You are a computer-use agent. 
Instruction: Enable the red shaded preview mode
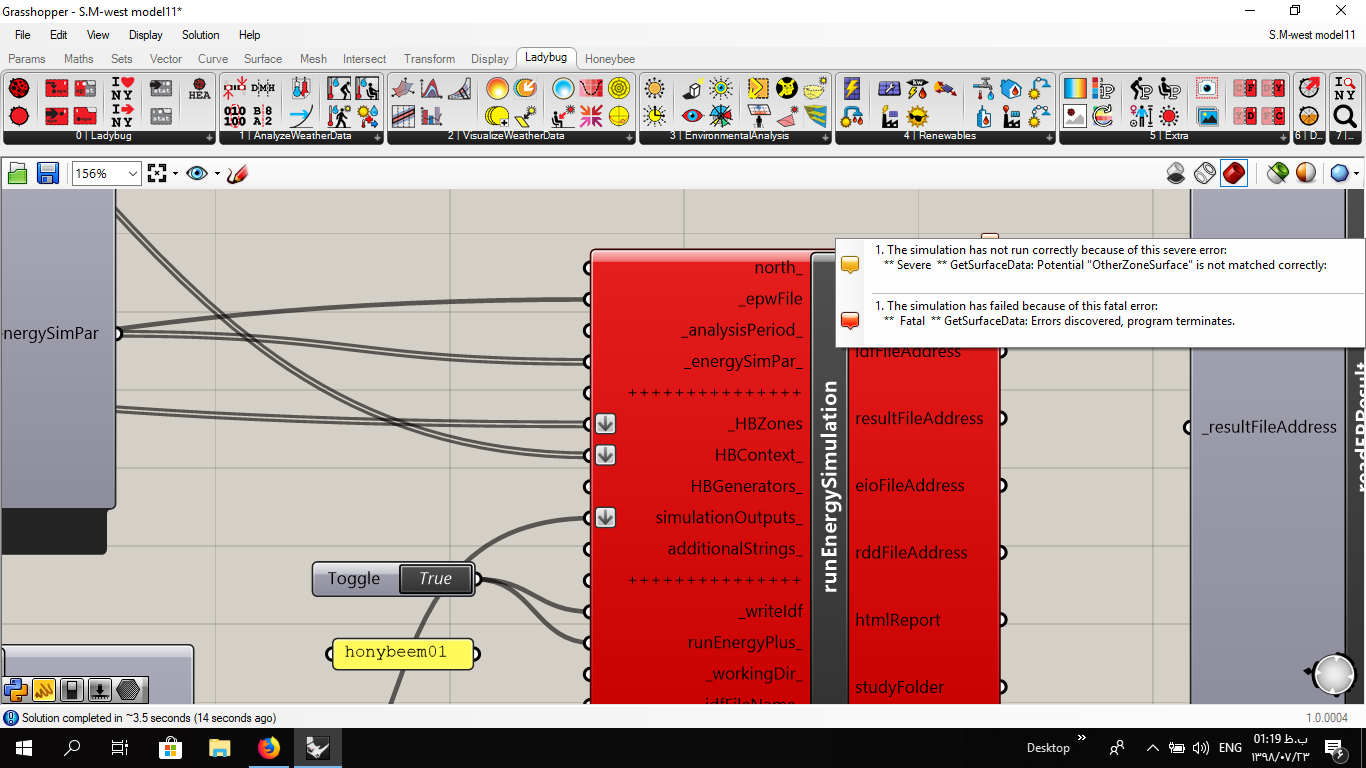(1234, 174)
